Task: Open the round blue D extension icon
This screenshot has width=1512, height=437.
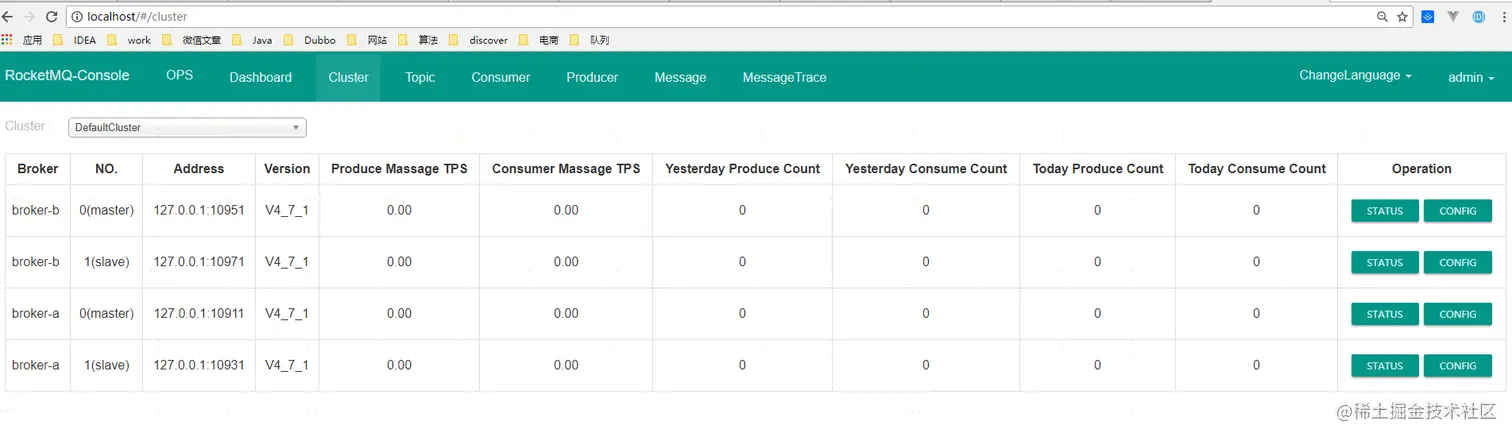Action: click(1478, 17)
